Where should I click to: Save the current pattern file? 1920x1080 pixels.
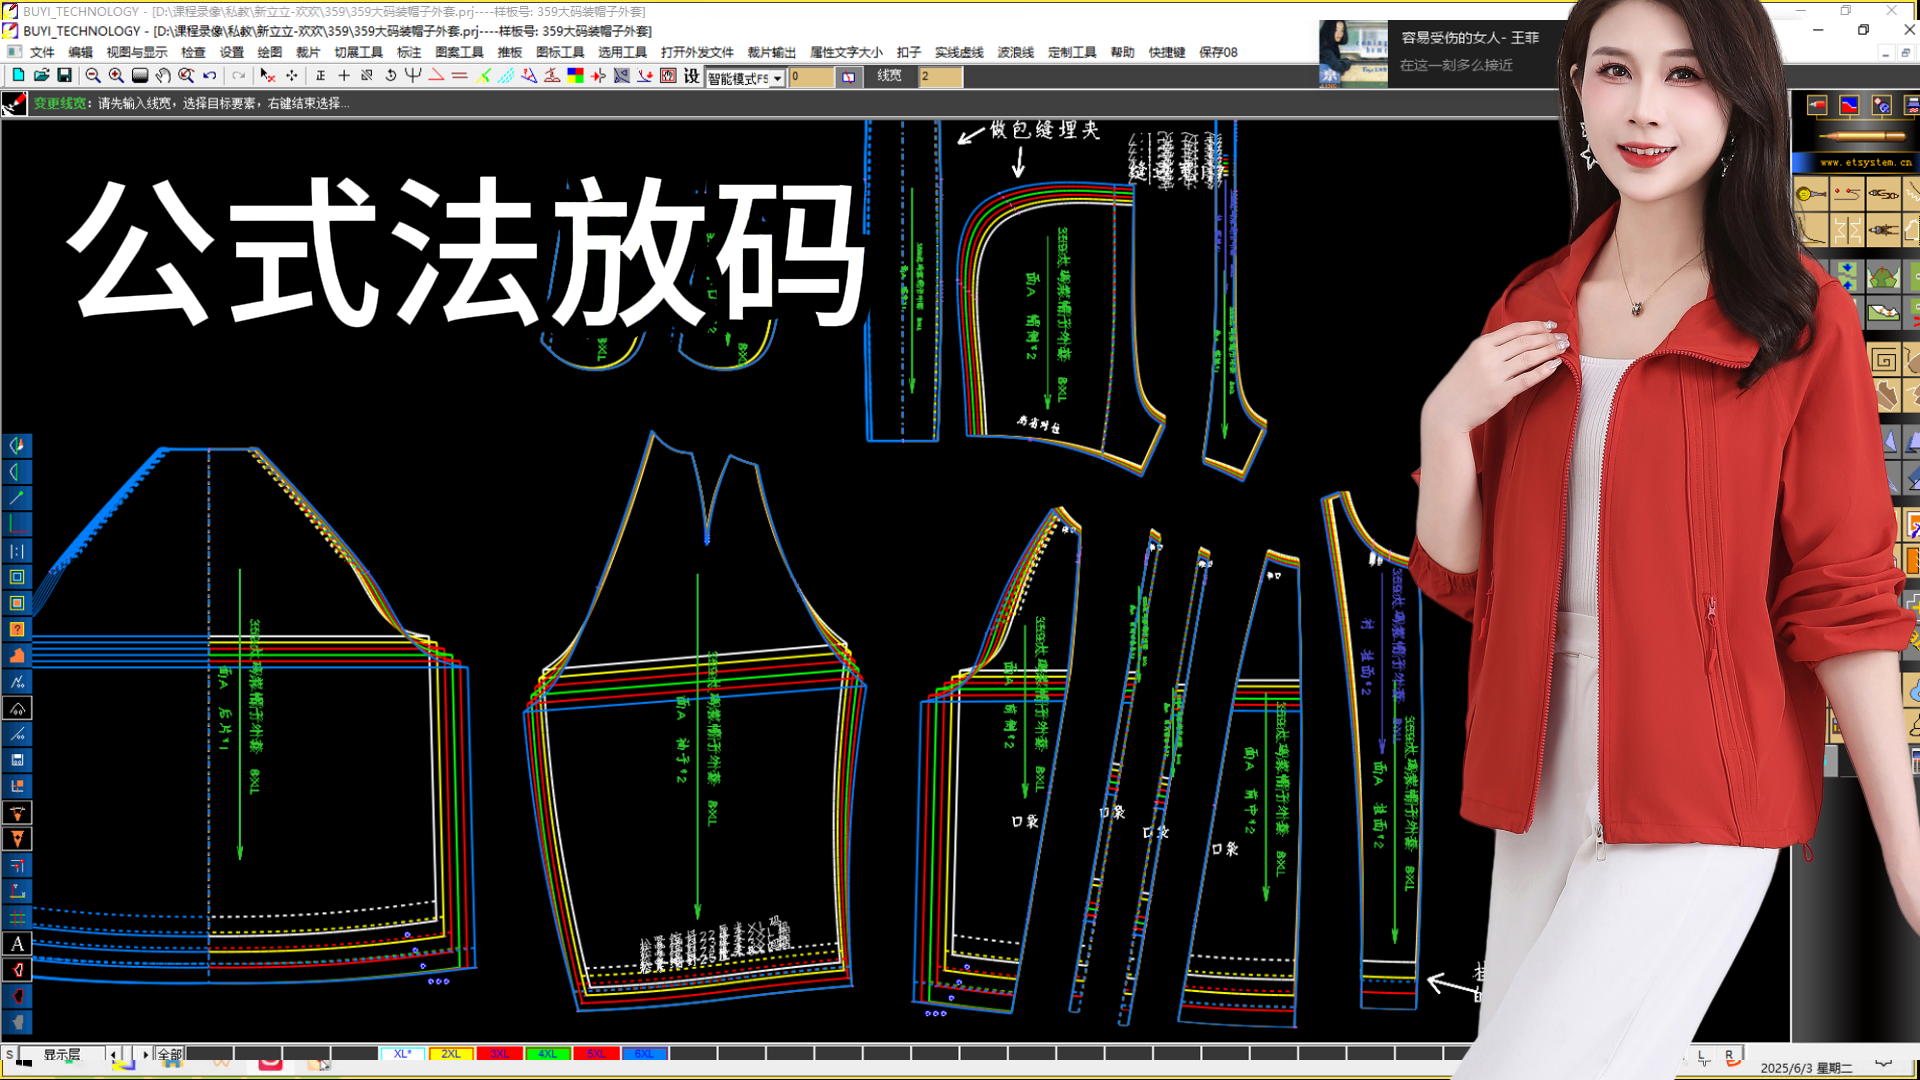click(65, 75)
